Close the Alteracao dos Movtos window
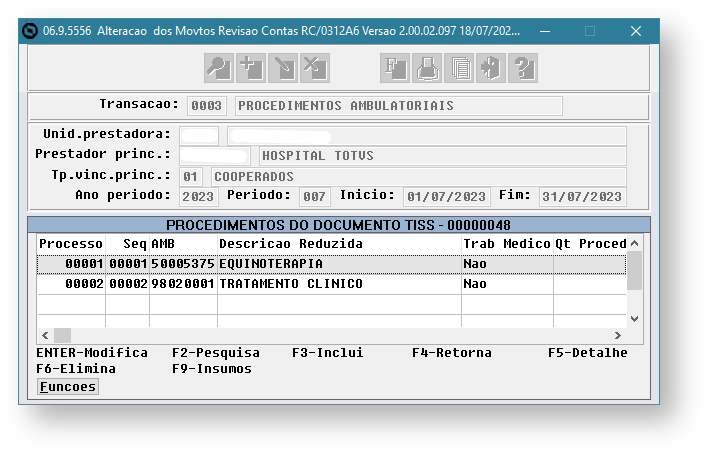The image size is (708, 453). tap(636, 31)
